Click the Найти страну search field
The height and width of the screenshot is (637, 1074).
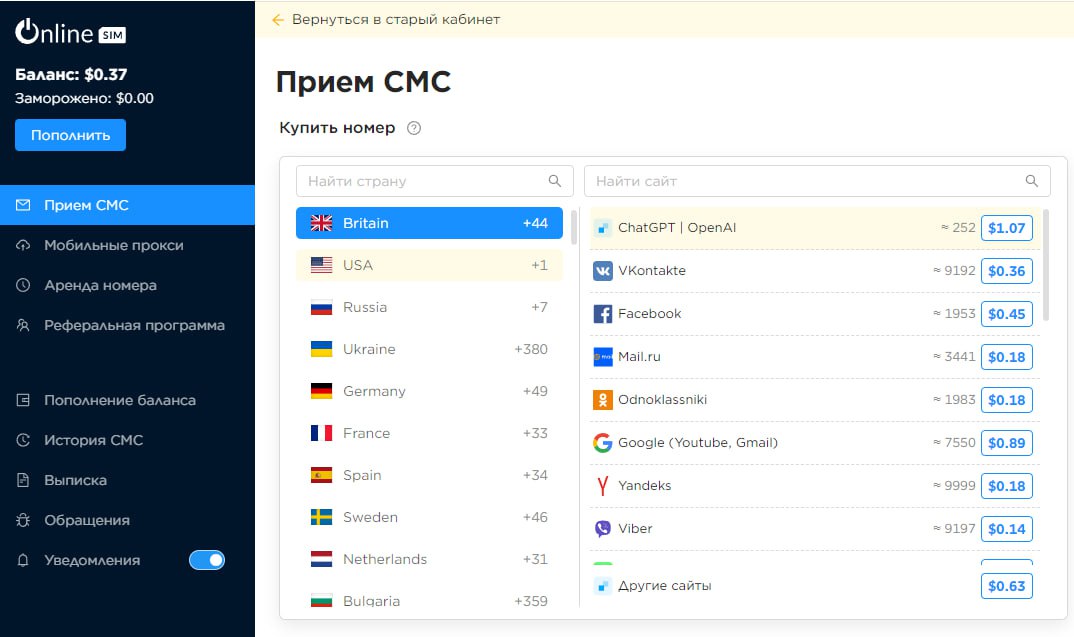[435, 181]
